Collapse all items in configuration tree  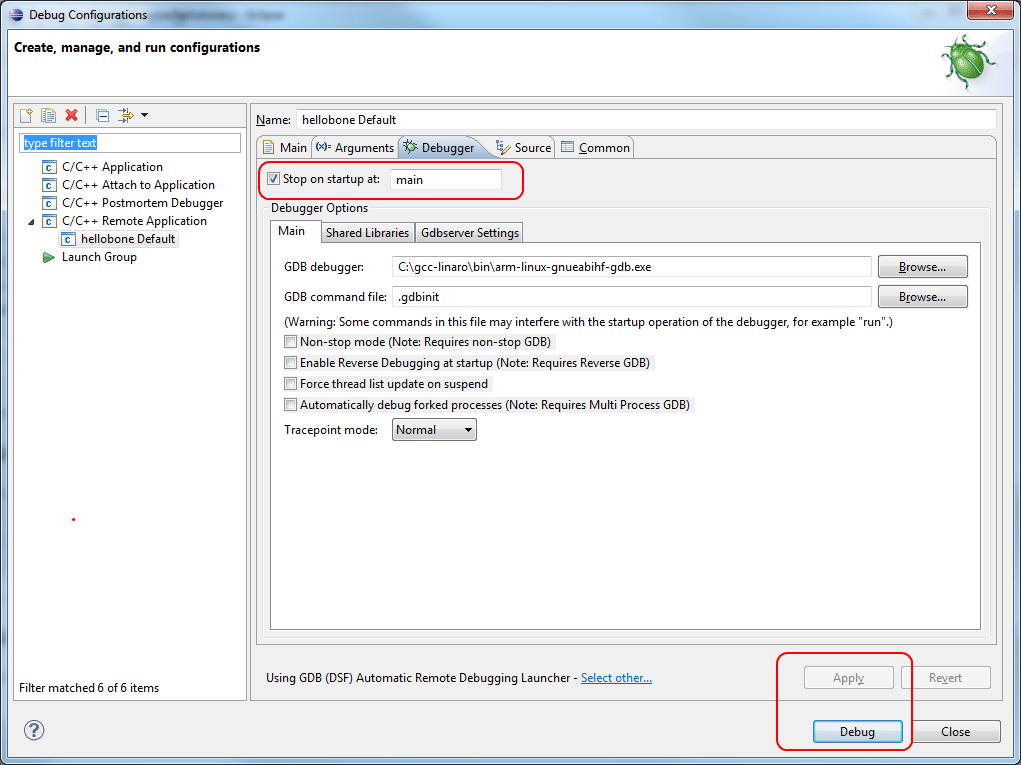(101, 114)
